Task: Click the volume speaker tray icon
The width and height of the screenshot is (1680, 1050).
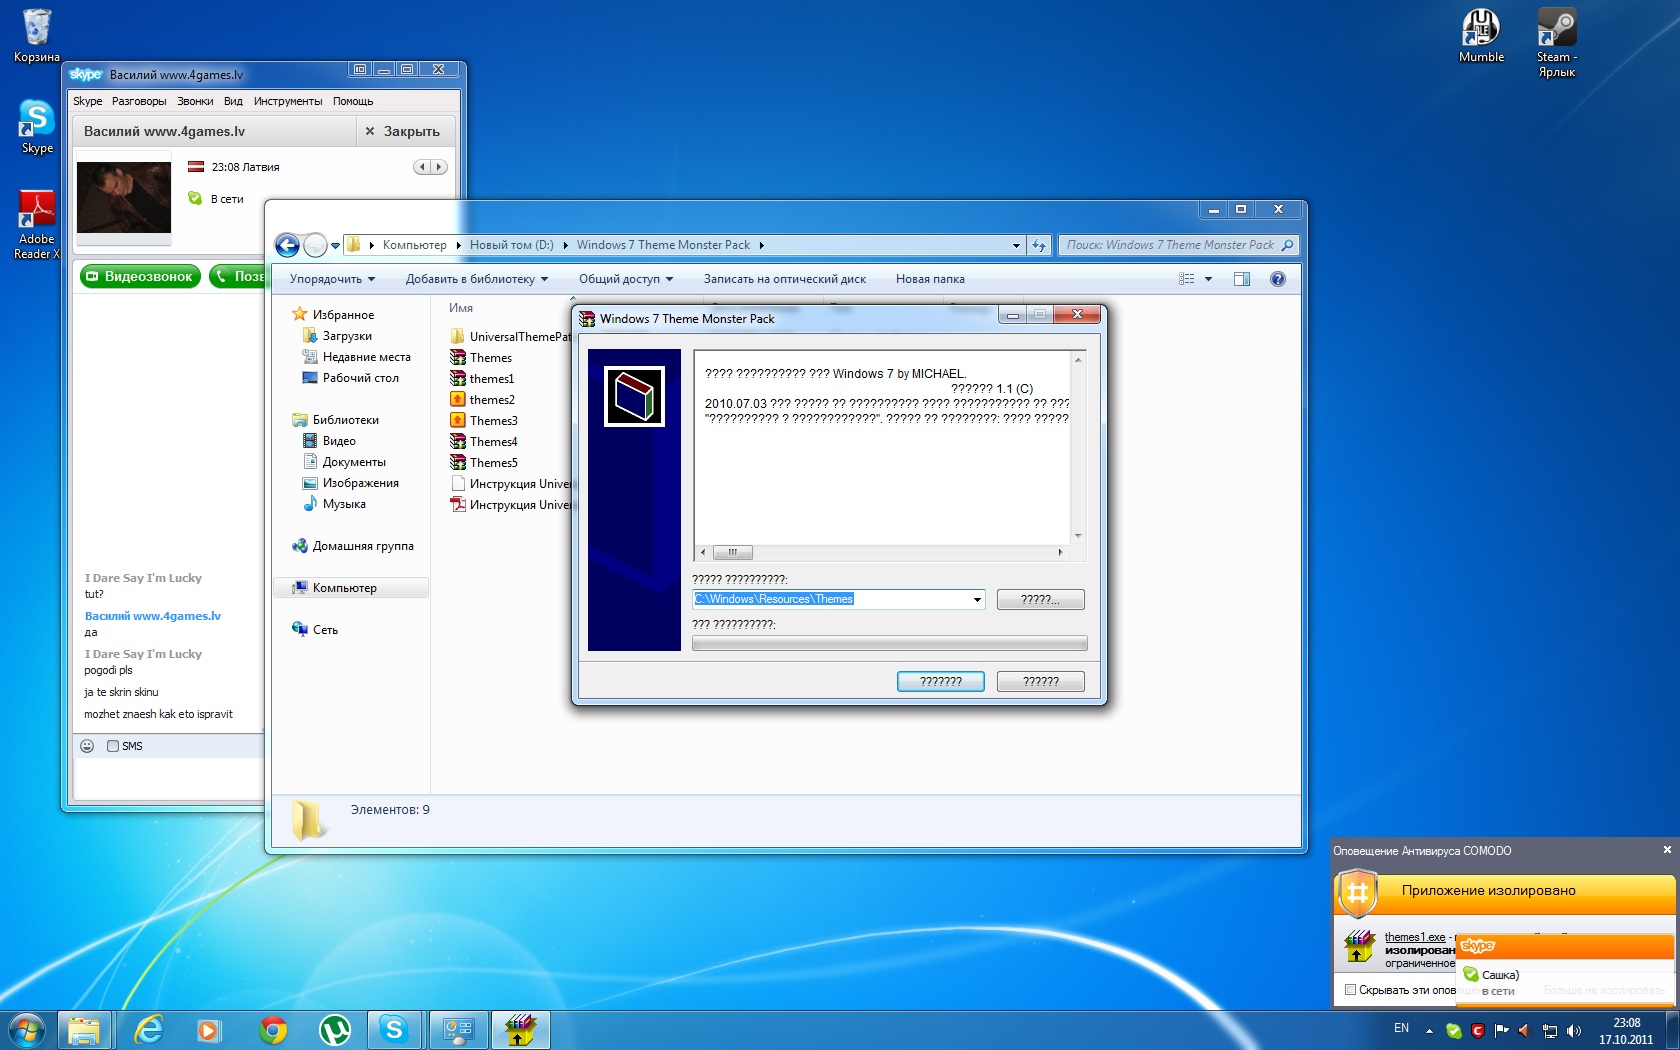Action: point(1573,1030)
